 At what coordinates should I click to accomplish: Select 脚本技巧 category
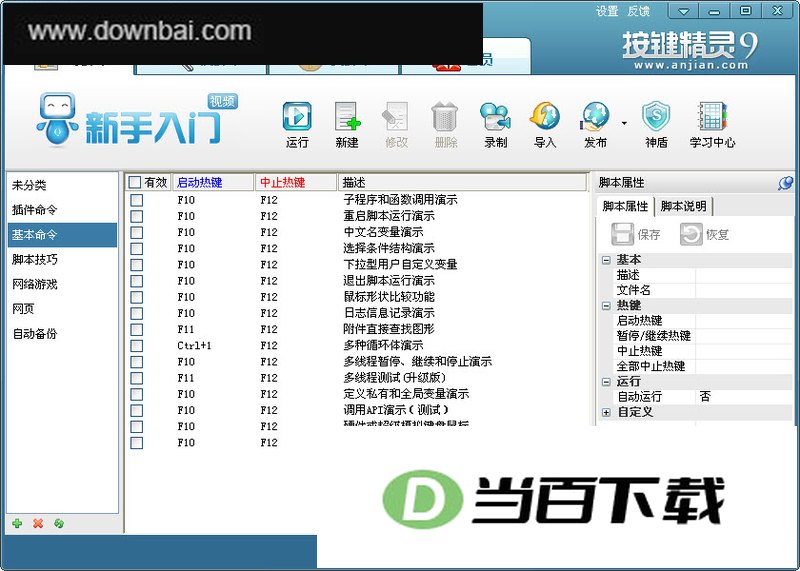coord(62,260)
